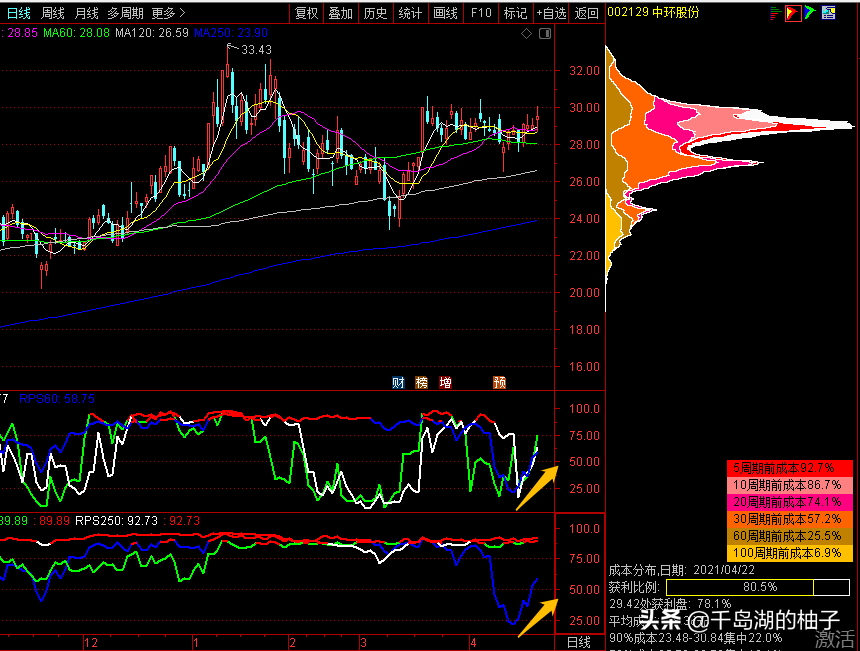Click the MA60: 28.08 indicator label
The width and height of the screenshot is (860, 651).
(x=76, y=33)
